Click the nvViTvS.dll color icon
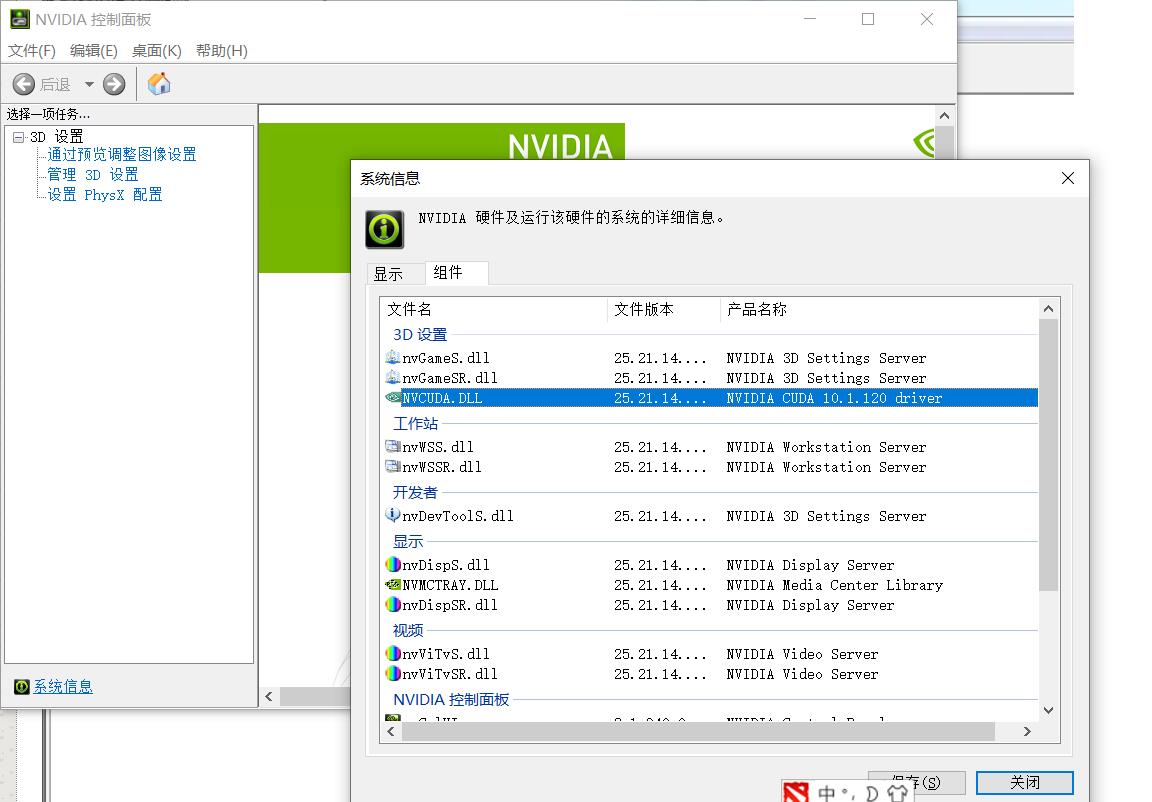This screenshot has height=802, width=1152. (x=393, y=654)
